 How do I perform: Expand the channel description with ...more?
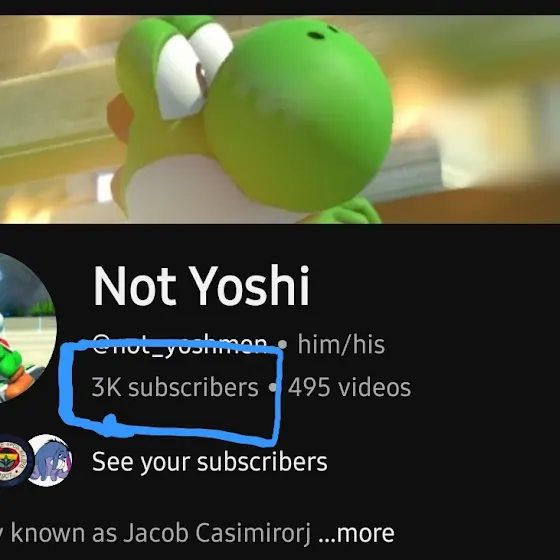(356, 533)
